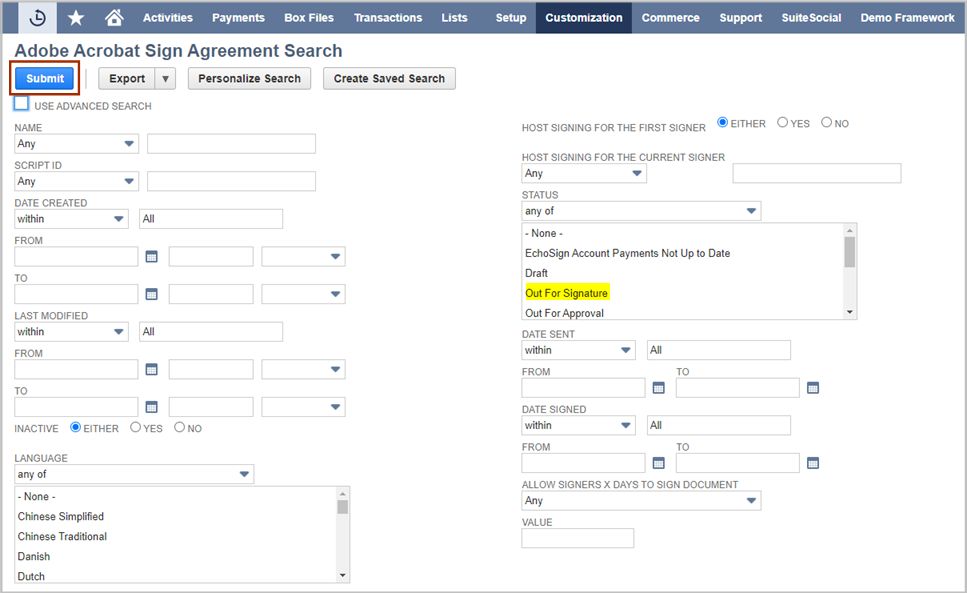
Task: Click the Status list scroll down arrow
Action: pos(850,313)
